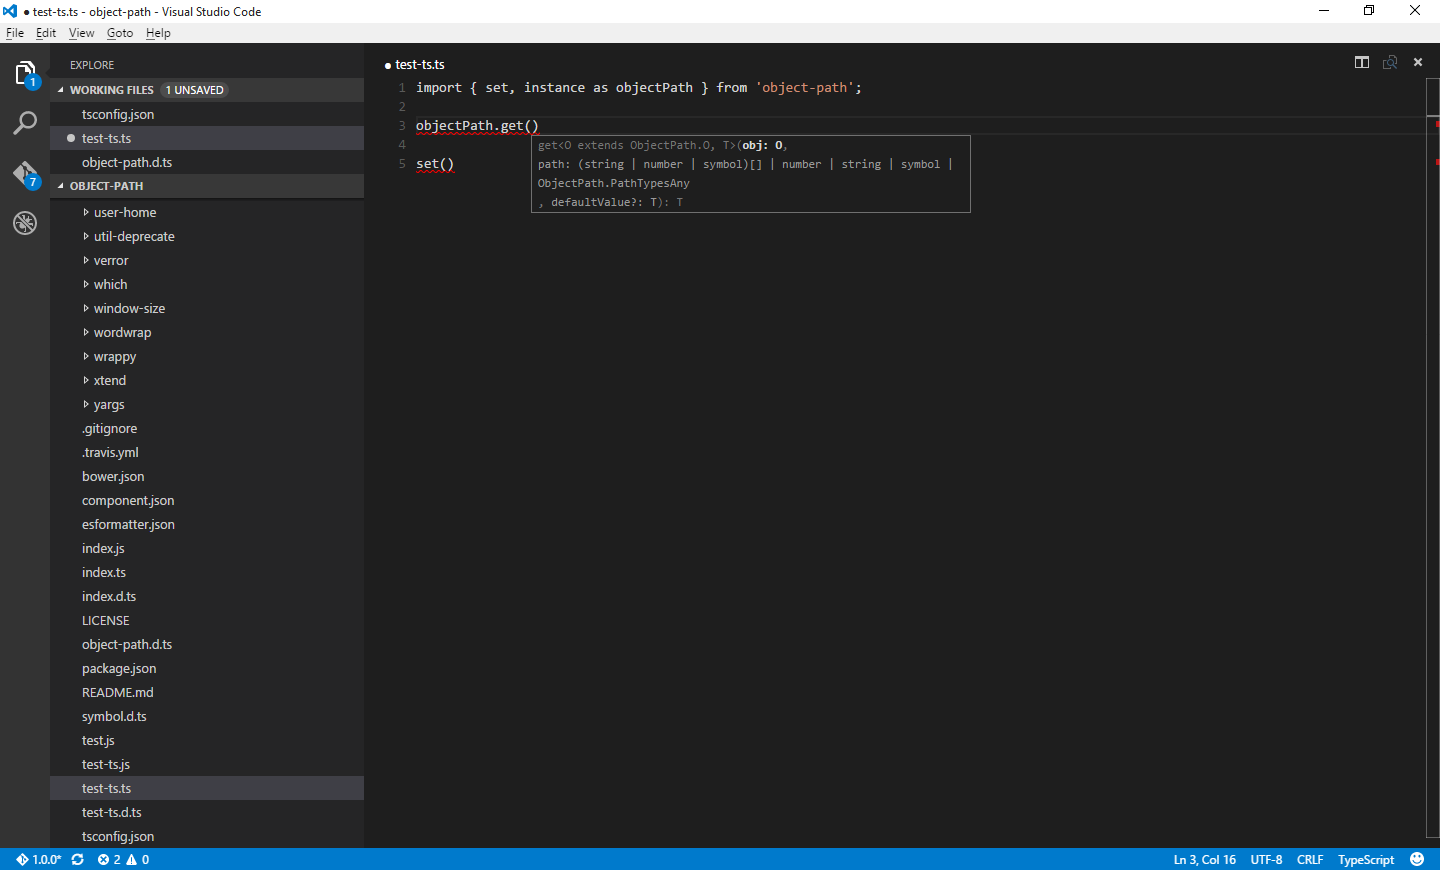1440x870 pixels.
Task: Open the Help menu
Action: 158,33
